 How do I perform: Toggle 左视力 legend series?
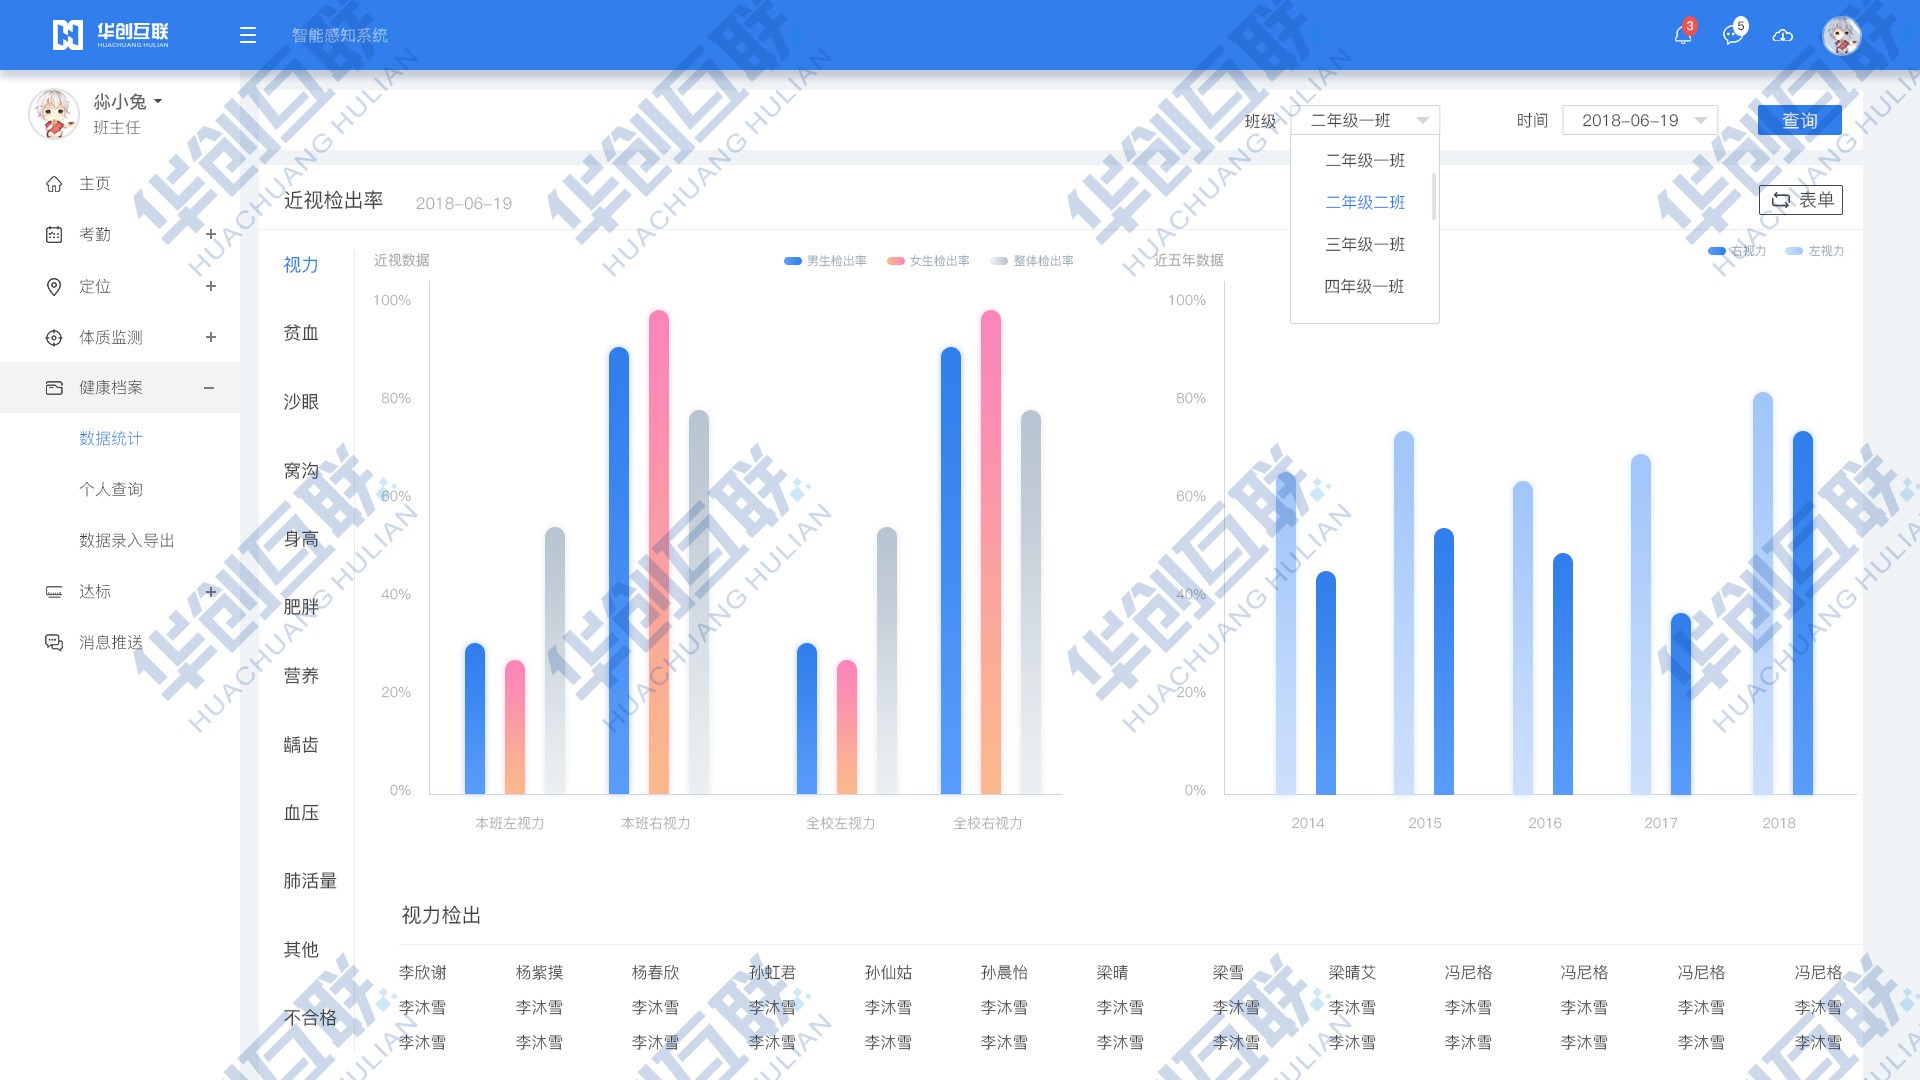click(x=1815, y=251)
